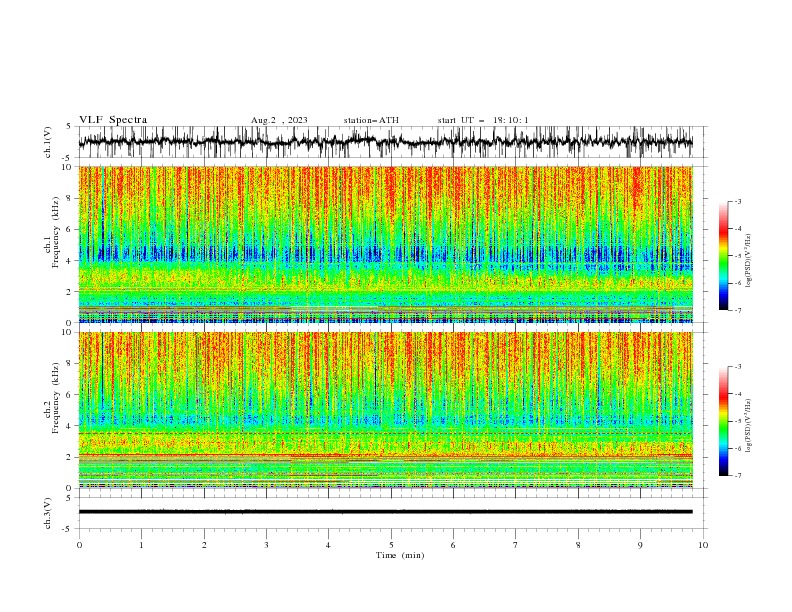Click the "-3" tick on ch.2 colorbar
Viewport: 792px width, 612px height.
click(738, 367)
